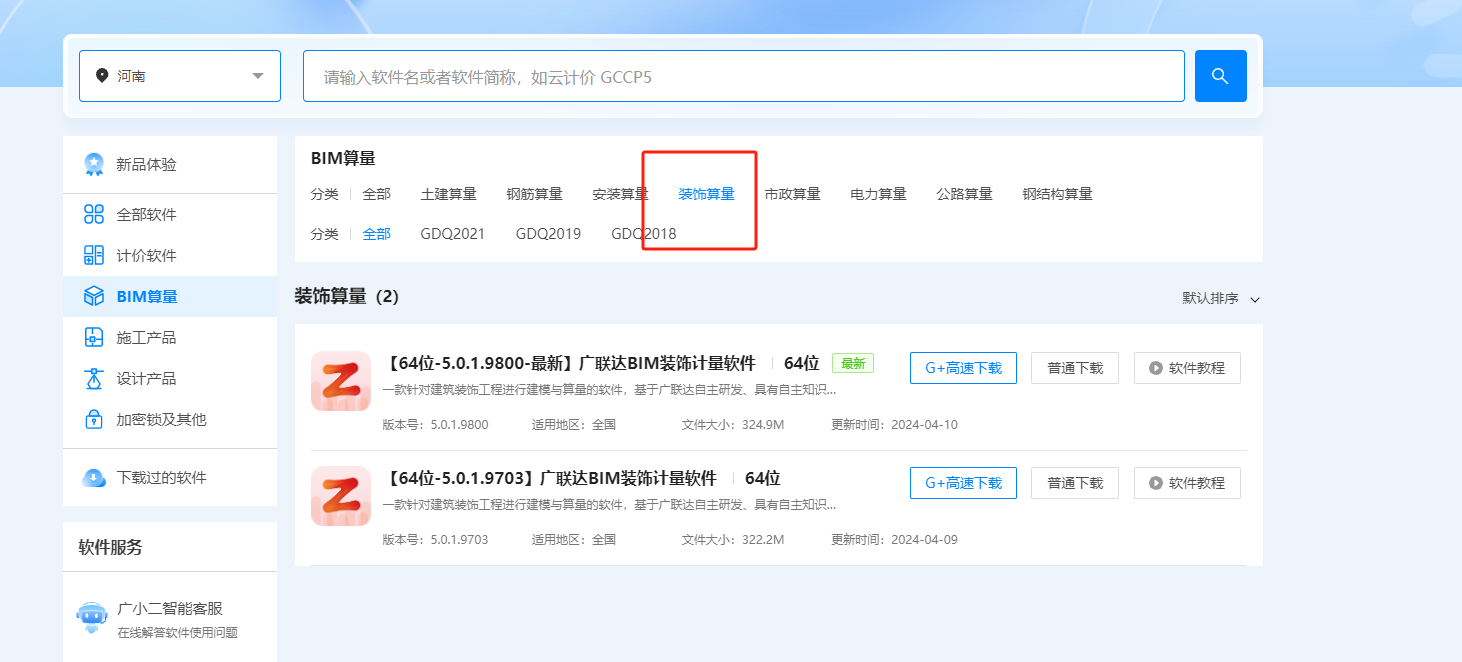This screenshot has width=1462, height=662.
Task: Click 软件教程 for version 5.0.1.9800
Action: click(1187, 368)
